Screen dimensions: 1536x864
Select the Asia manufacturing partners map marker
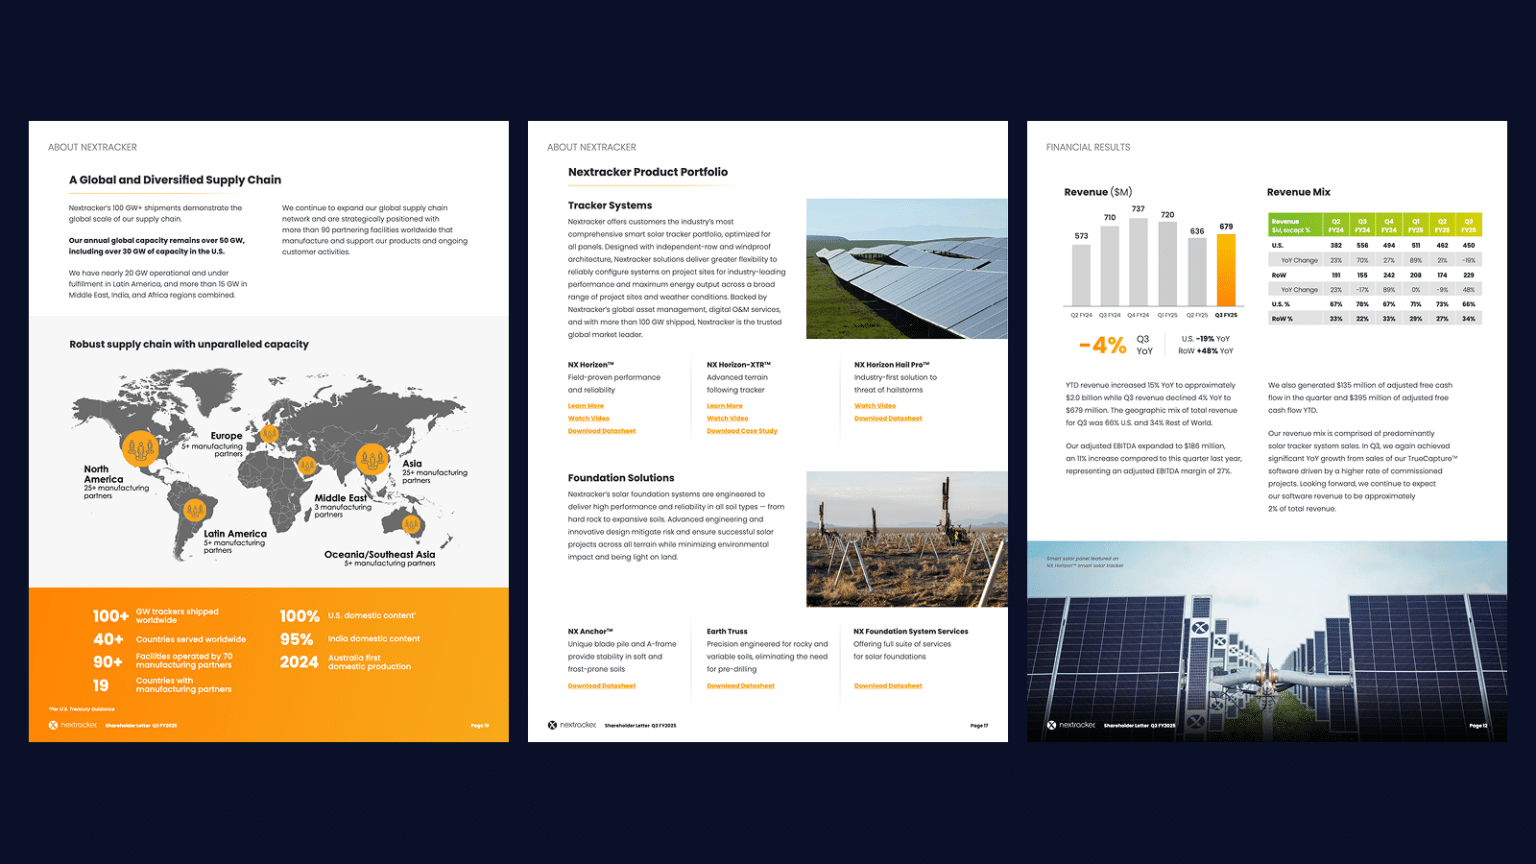(373, 459)
